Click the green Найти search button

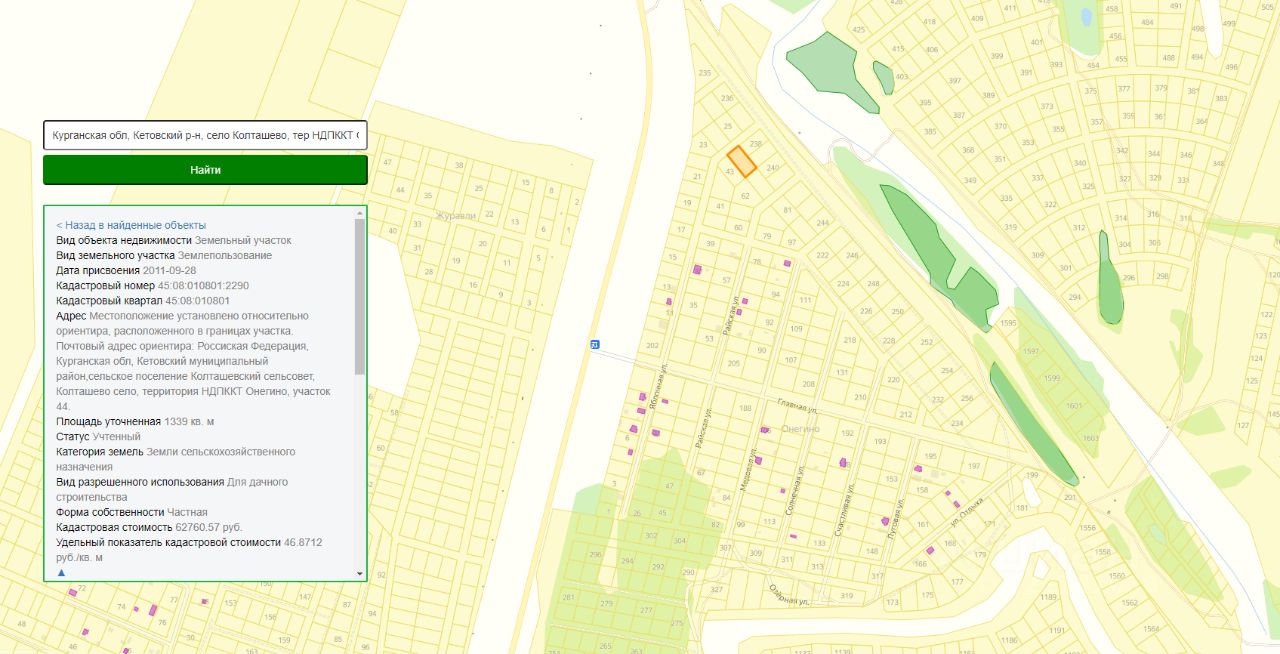click(205, 170)
